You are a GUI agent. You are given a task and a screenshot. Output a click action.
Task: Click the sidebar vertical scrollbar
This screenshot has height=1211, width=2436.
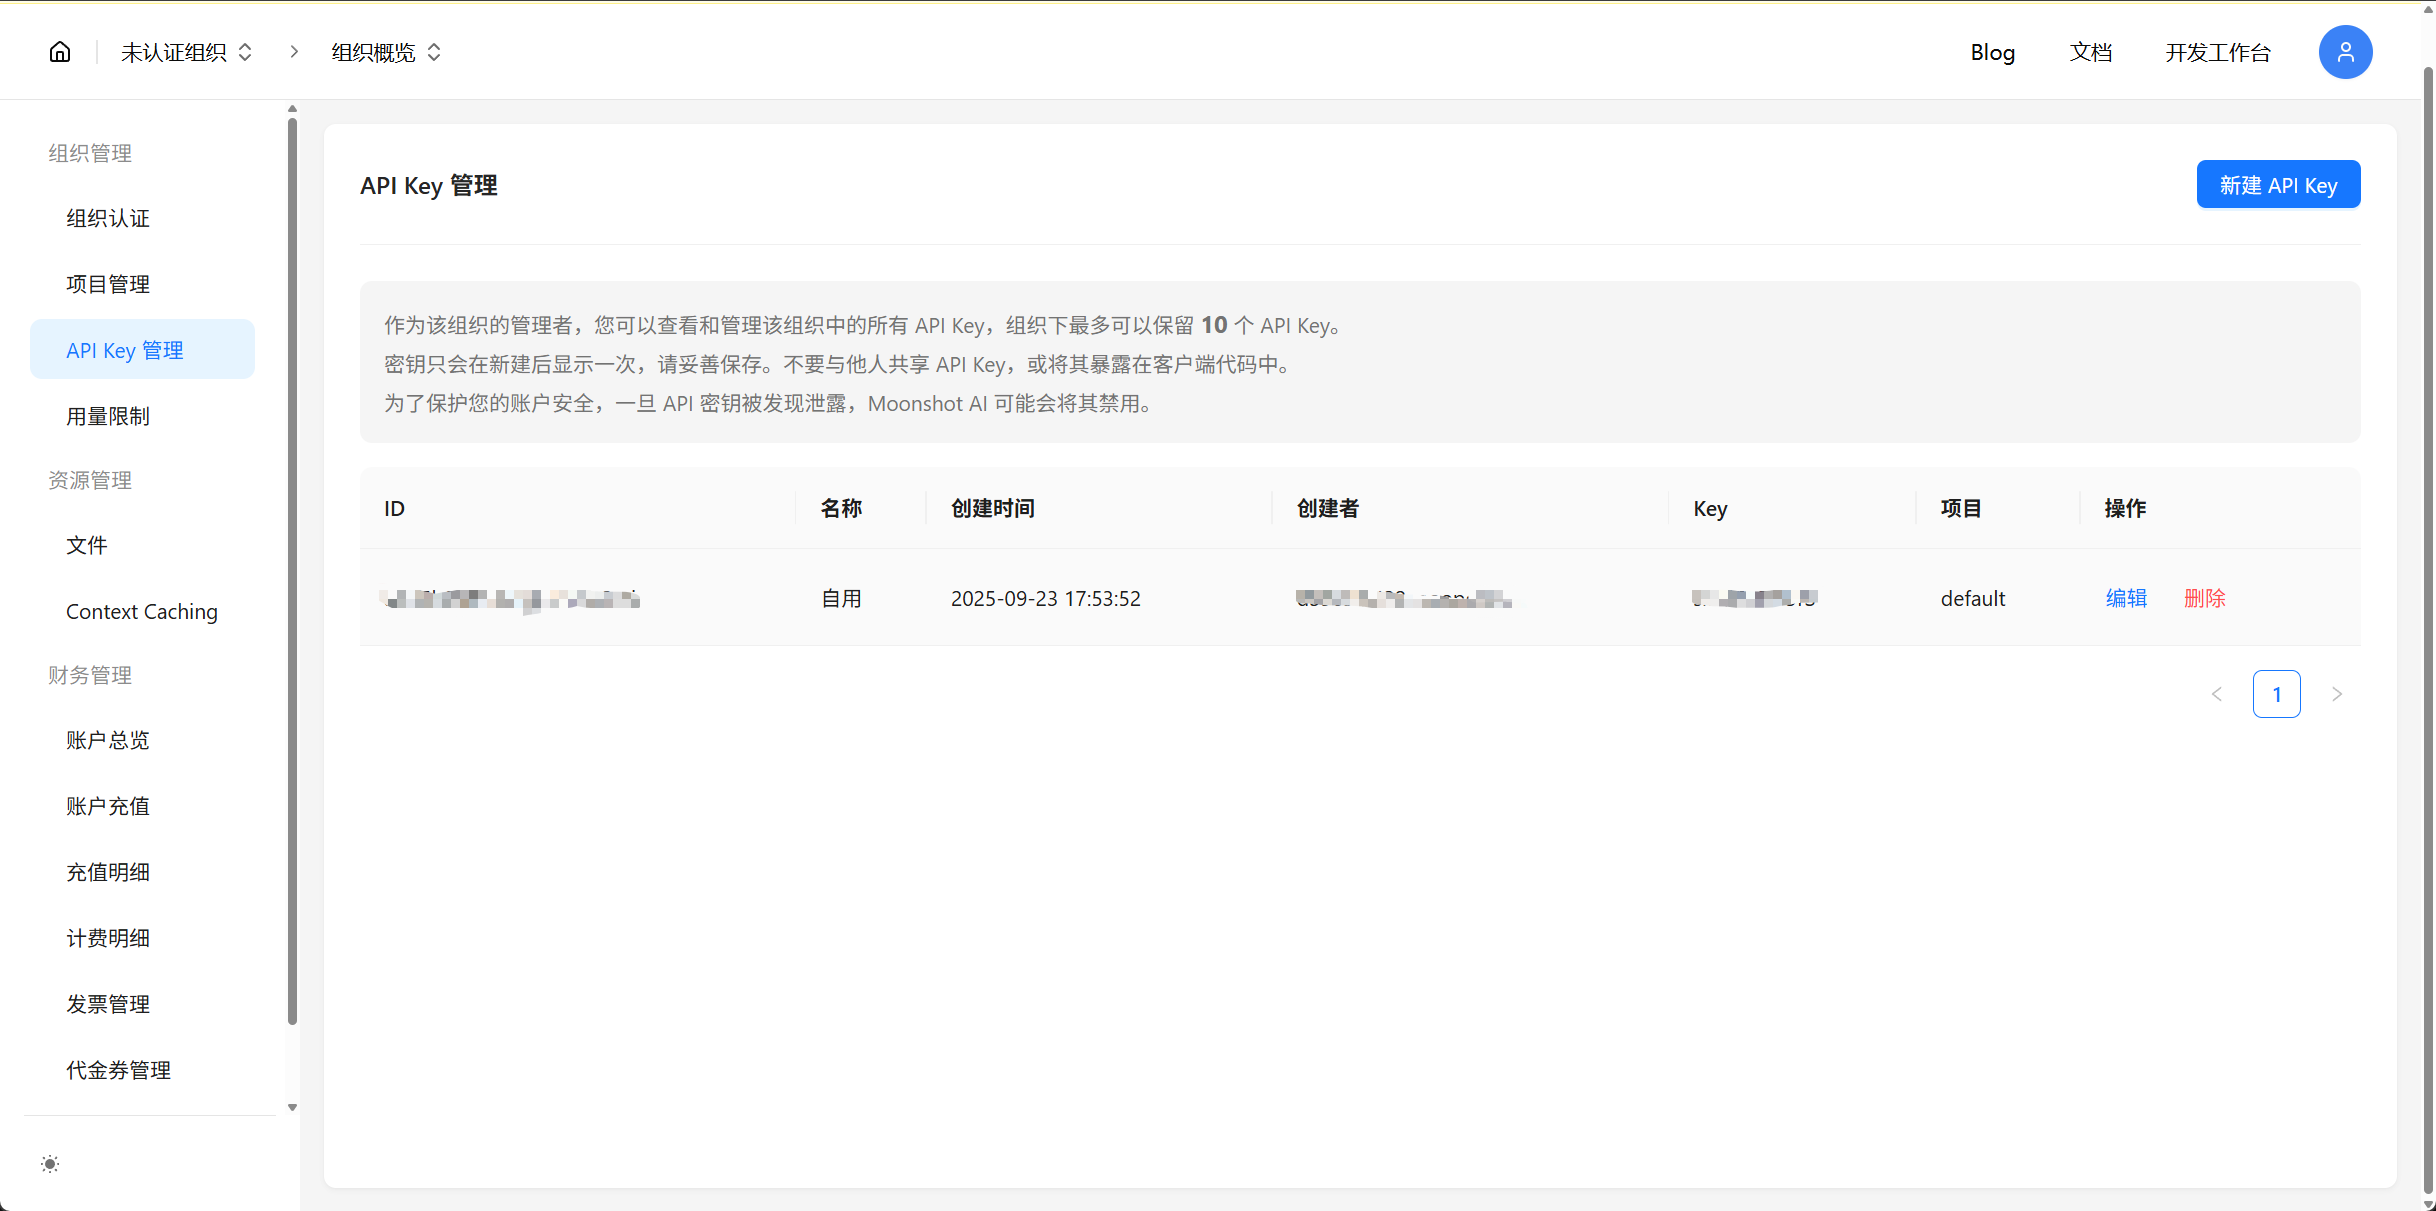[x=292, y=570]
